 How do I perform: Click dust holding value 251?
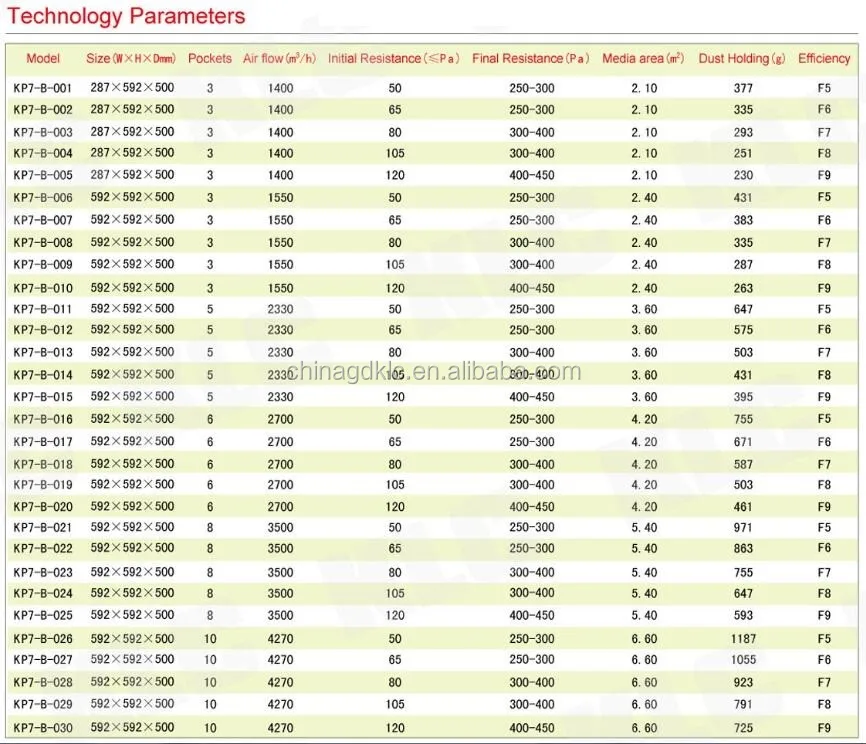[x=743, y=154]
